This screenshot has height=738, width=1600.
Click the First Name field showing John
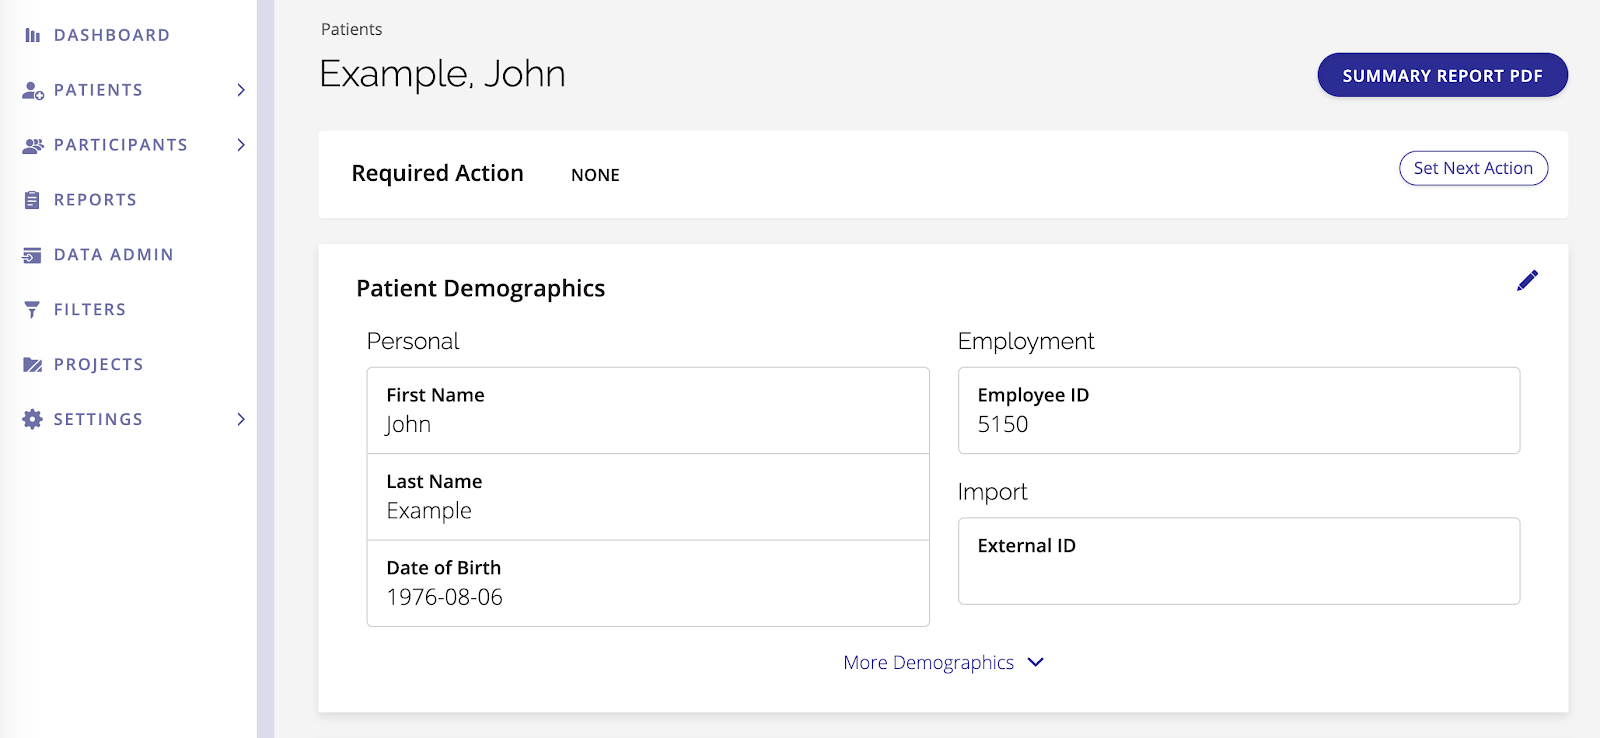pos(648,410)
